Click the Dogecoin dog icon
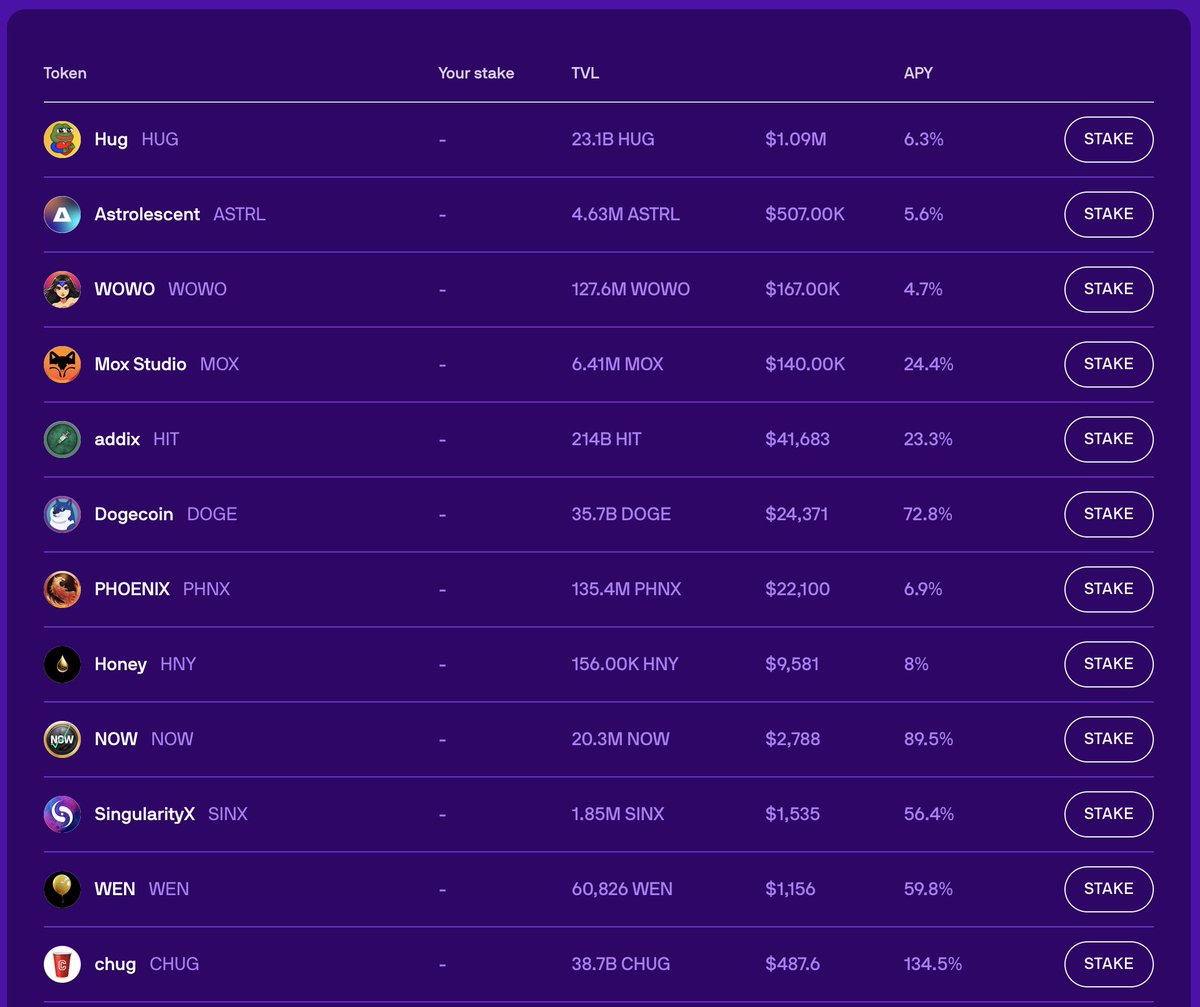1200x1007 pixels. (x=62, y=514)
